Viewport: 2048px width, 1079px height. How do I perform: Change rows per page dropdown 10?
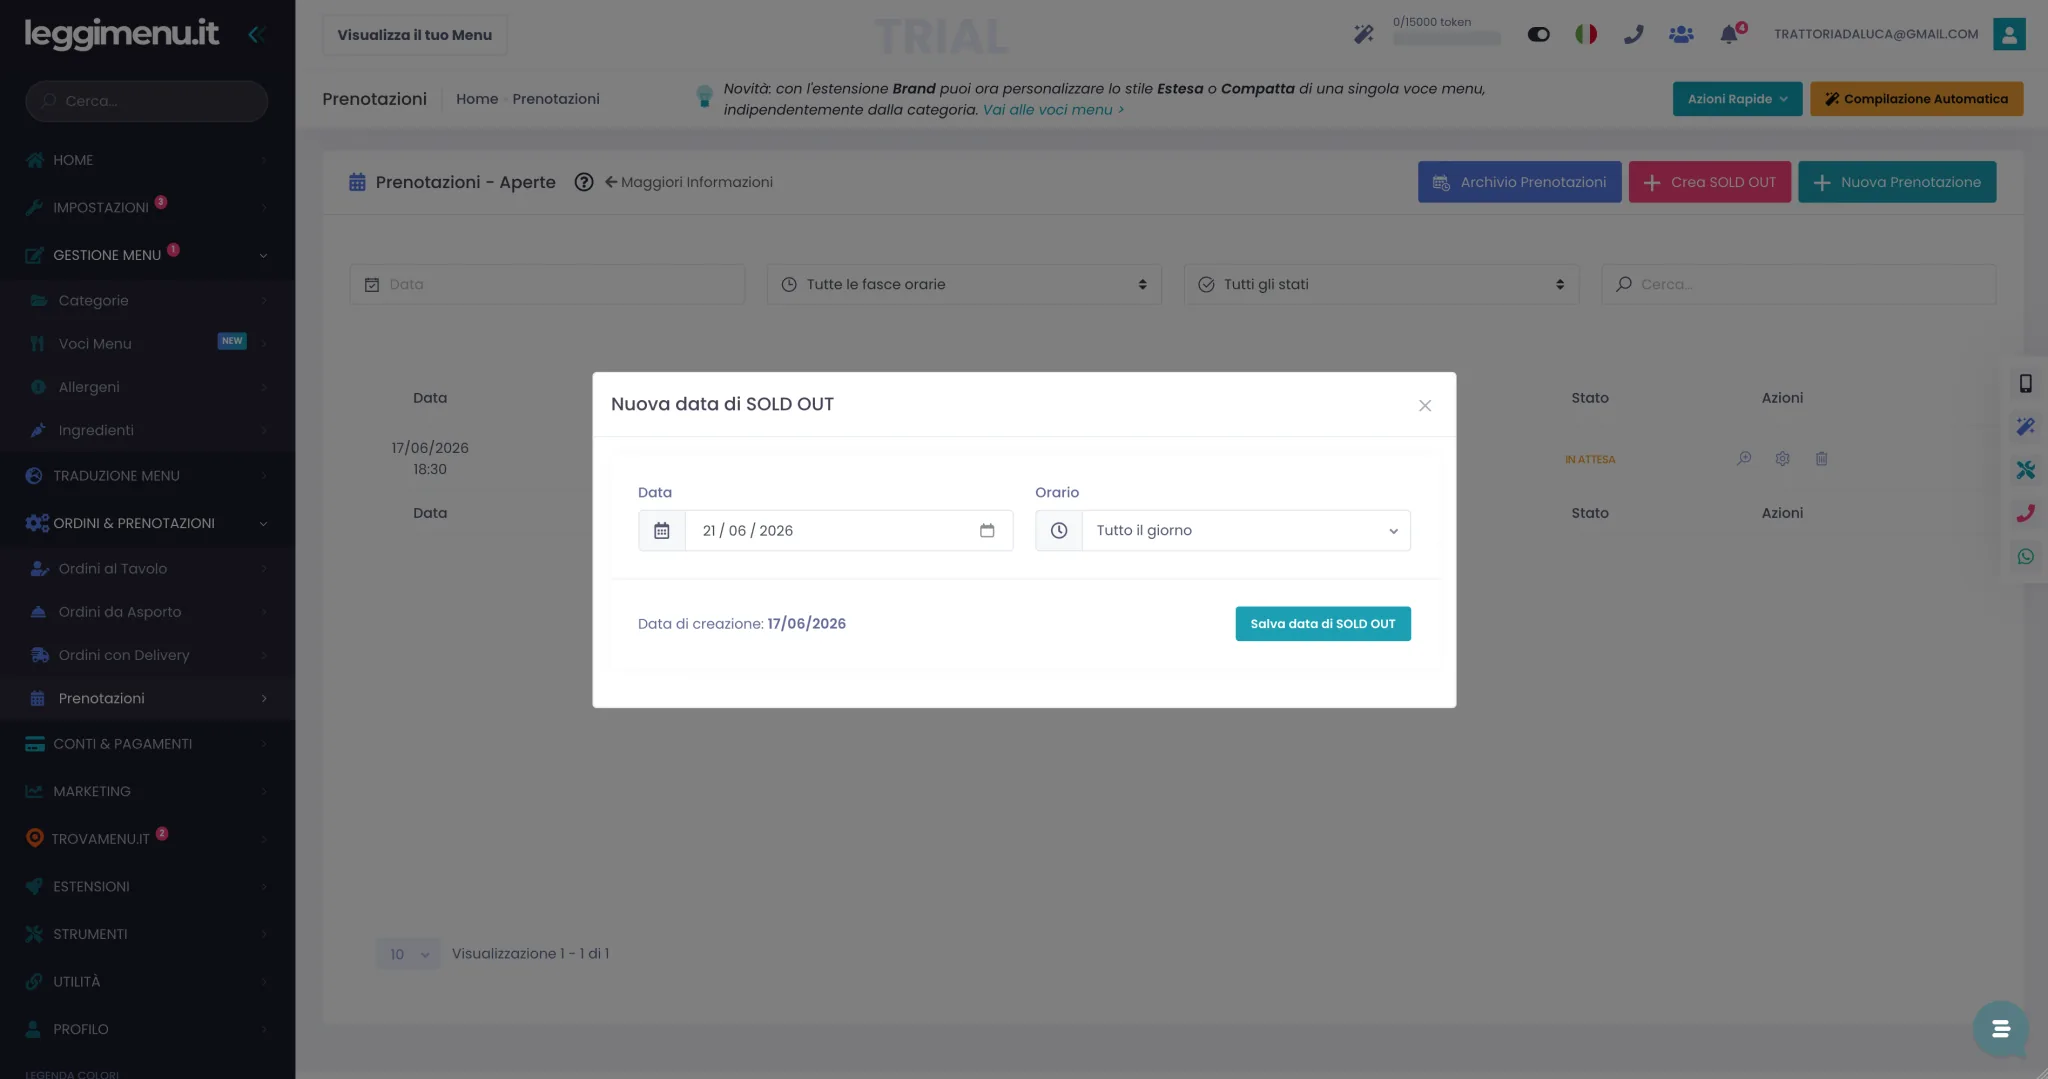pyautogui.click(x=408, y=954)
